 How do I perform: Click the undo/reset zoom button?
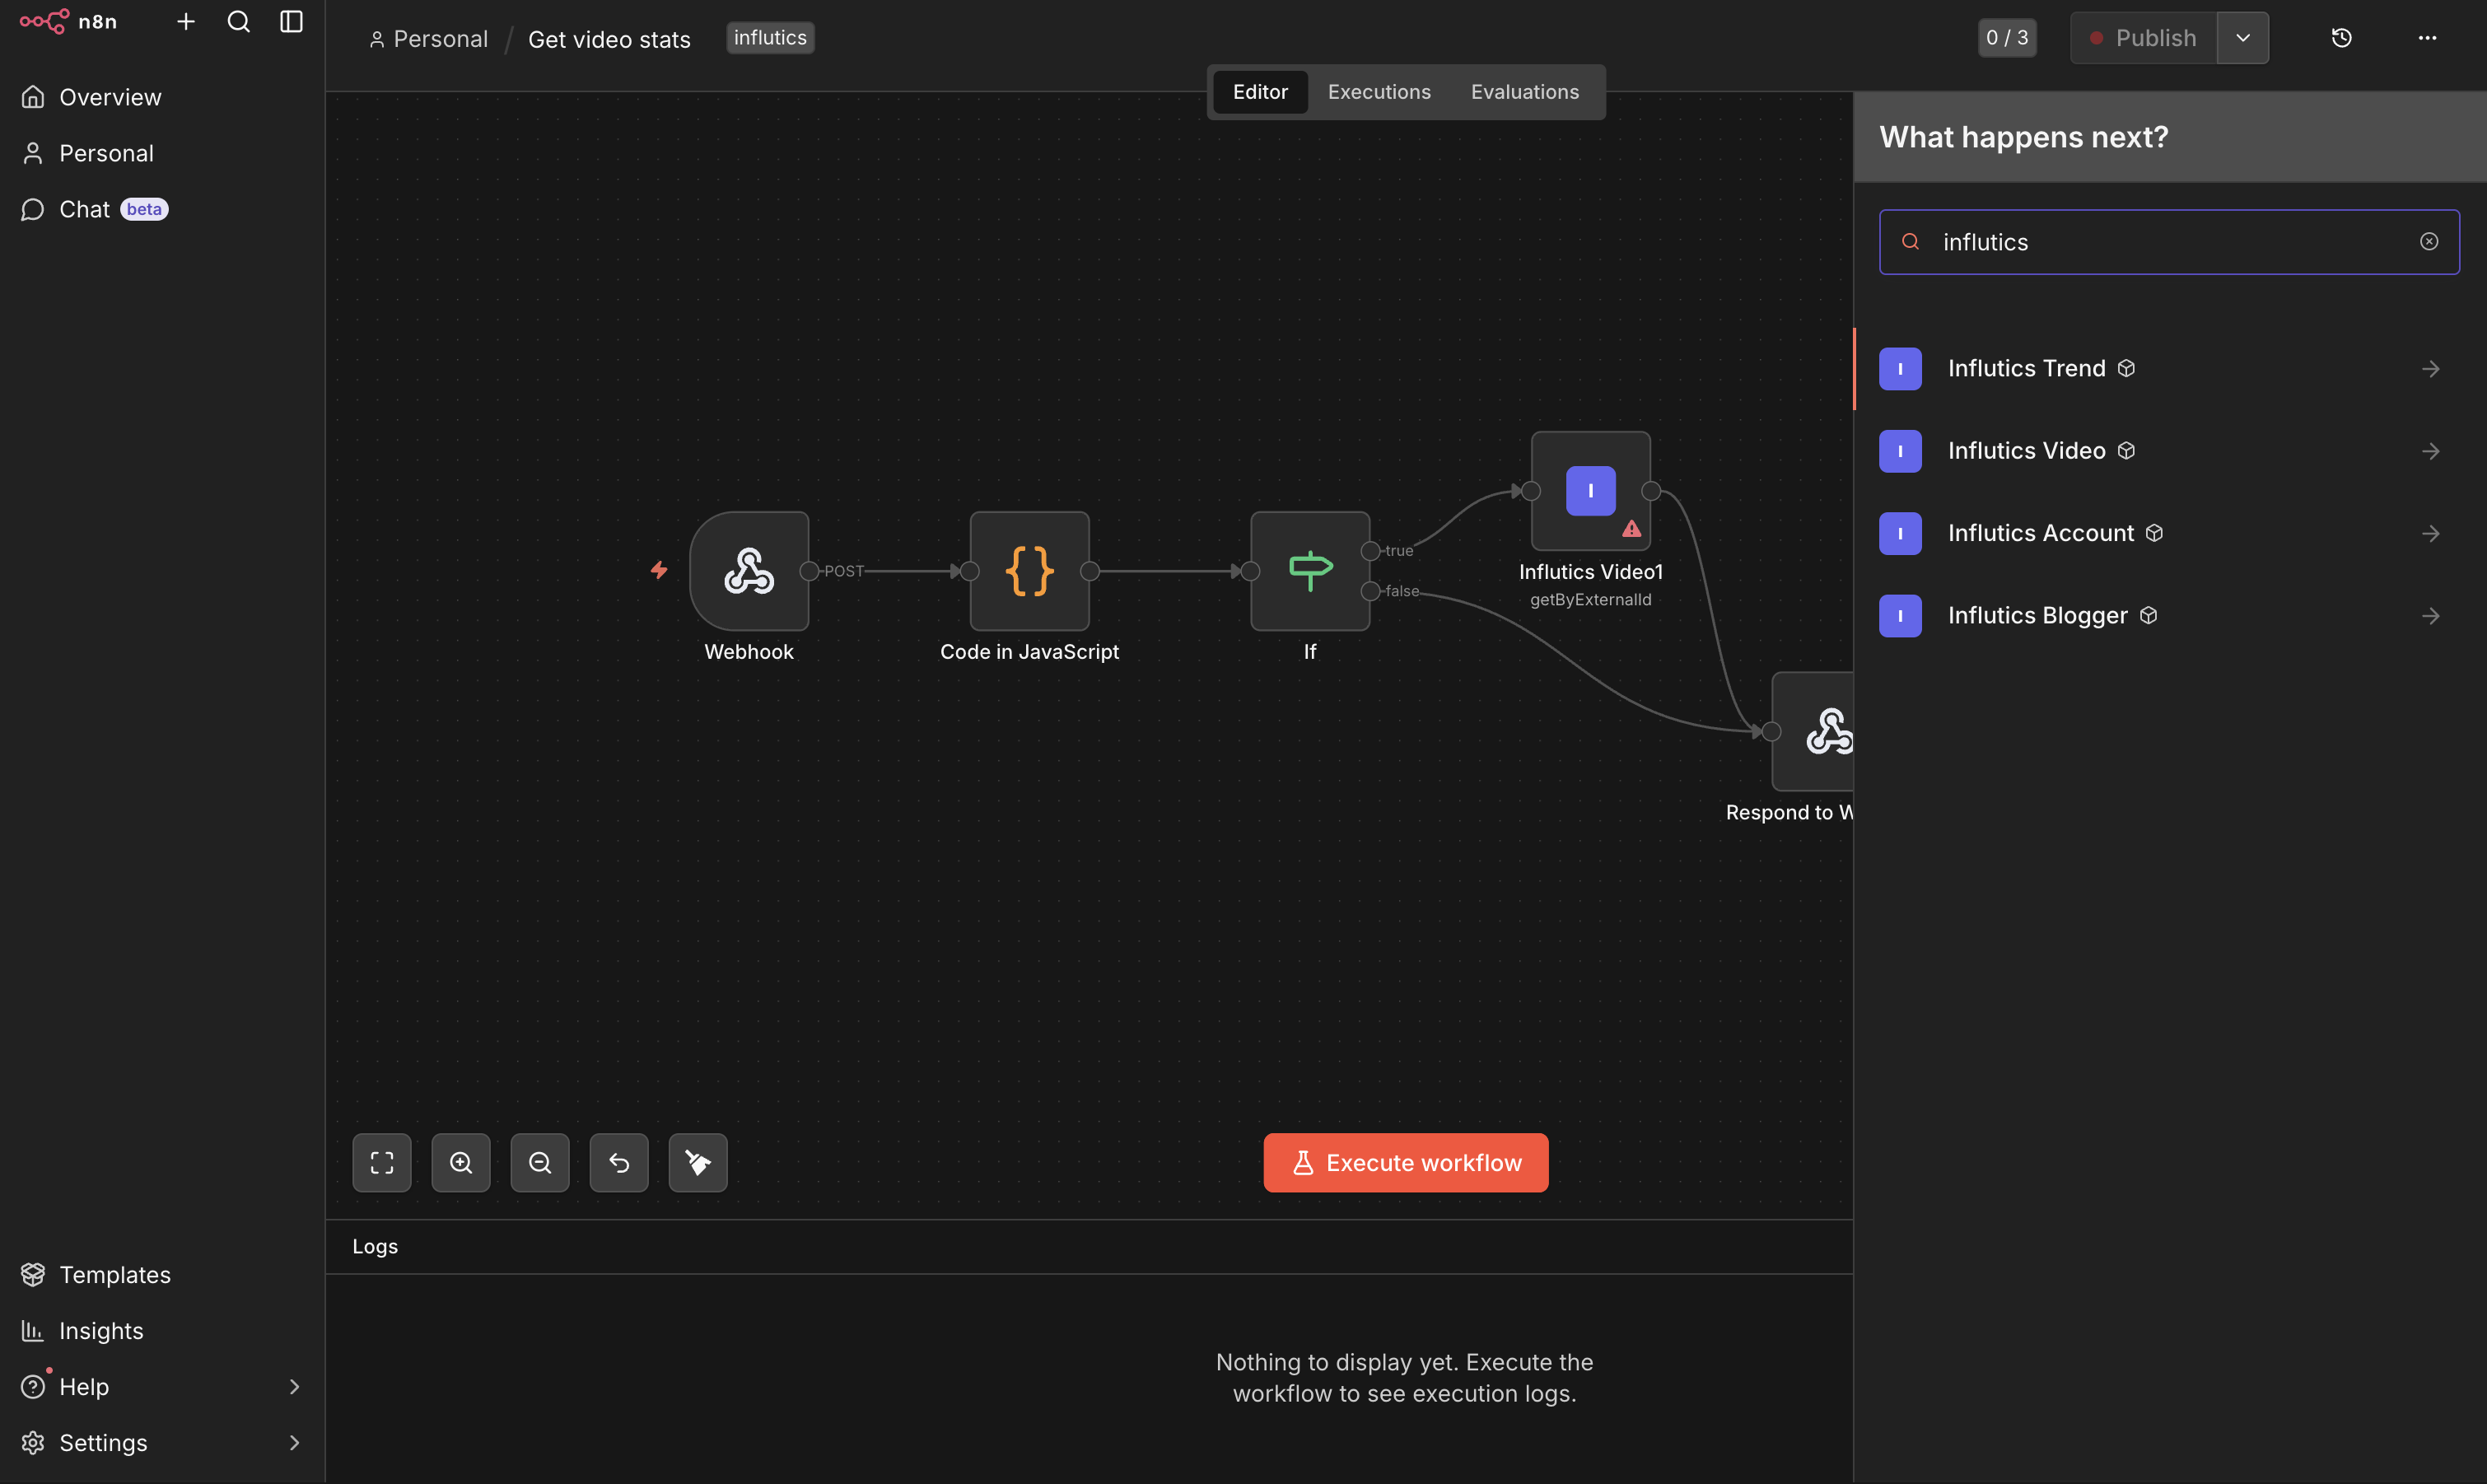619,1162
